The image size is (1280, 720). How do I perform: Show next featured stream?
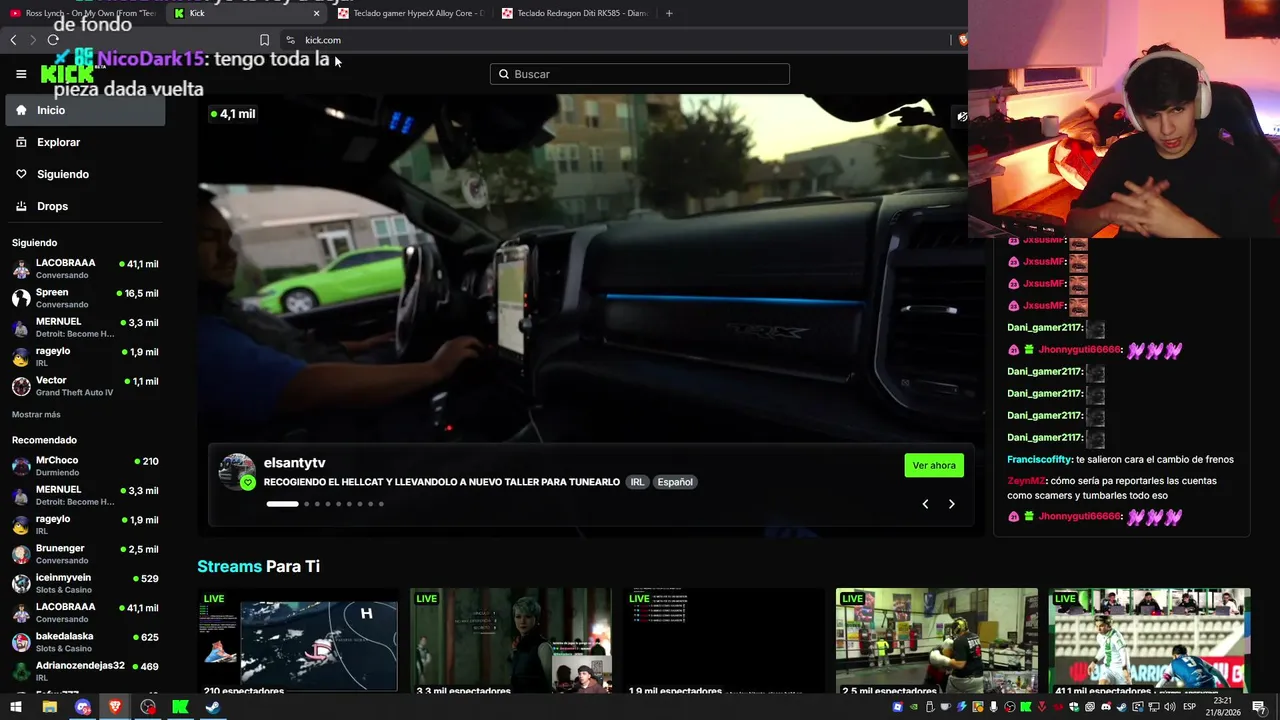pos(951,504)
